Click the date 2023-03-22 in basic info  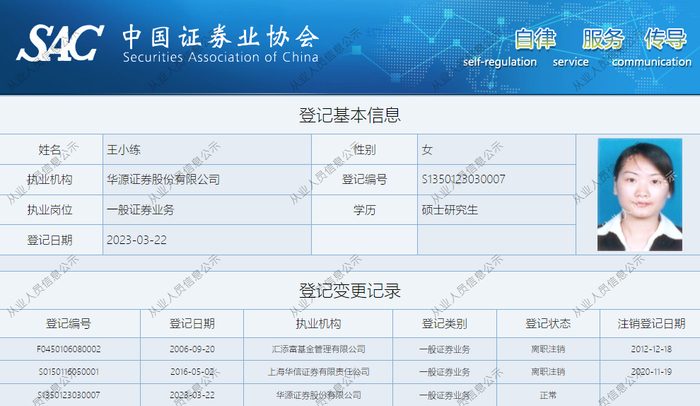137,240
